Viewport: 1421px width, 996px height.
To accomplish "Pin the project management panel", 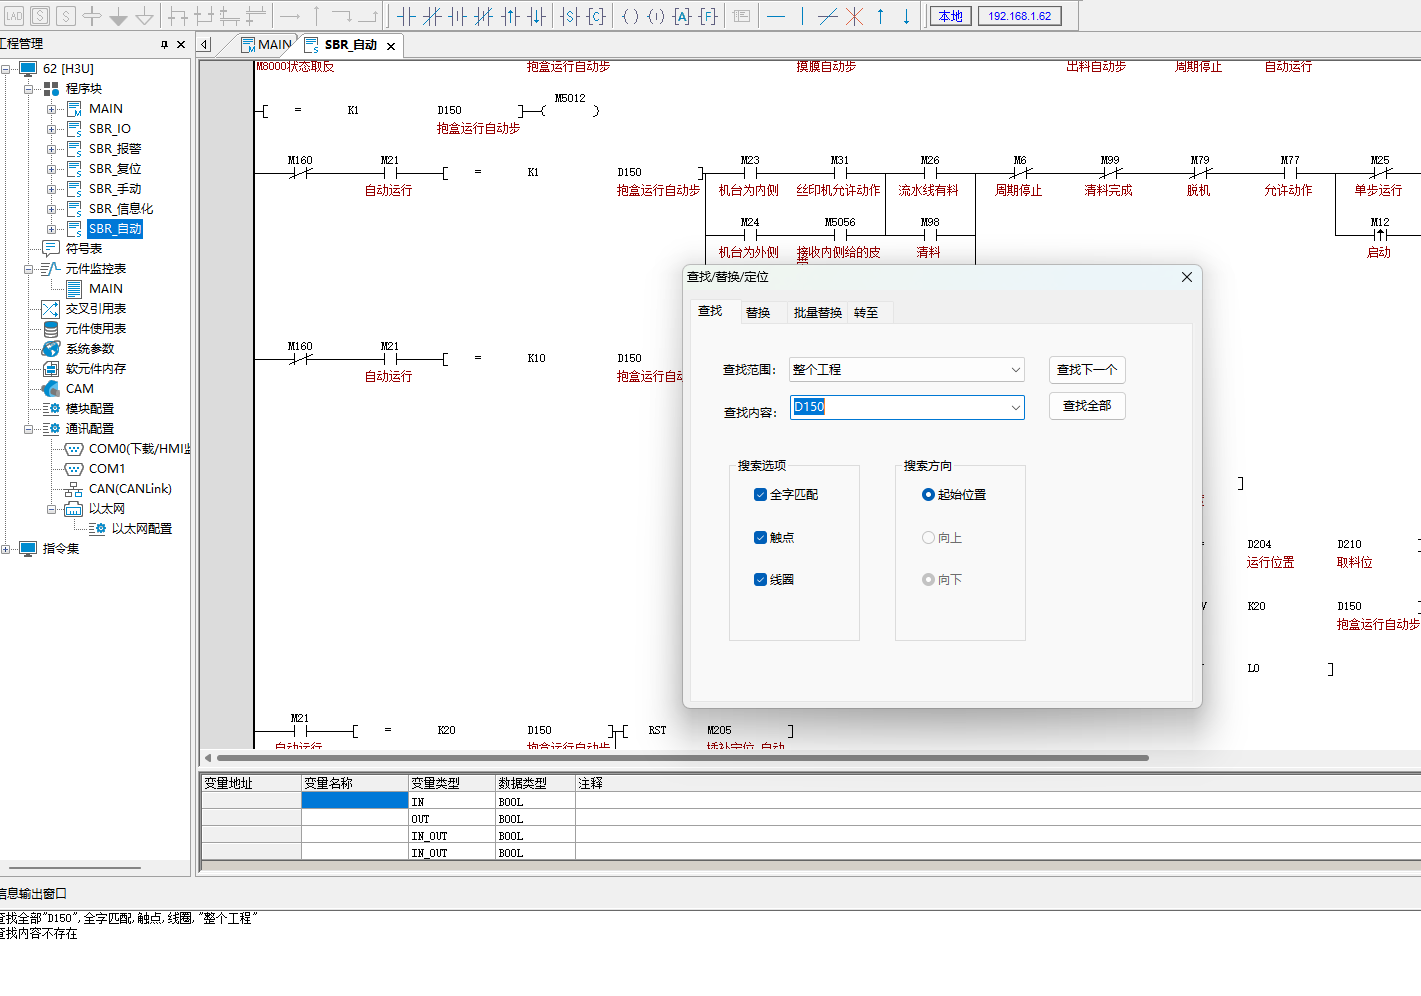I will 164,45.
